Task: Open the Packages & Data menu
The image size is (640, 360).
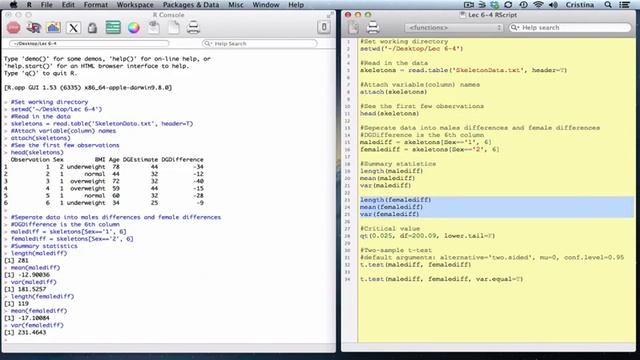Action: pos(191,5)
